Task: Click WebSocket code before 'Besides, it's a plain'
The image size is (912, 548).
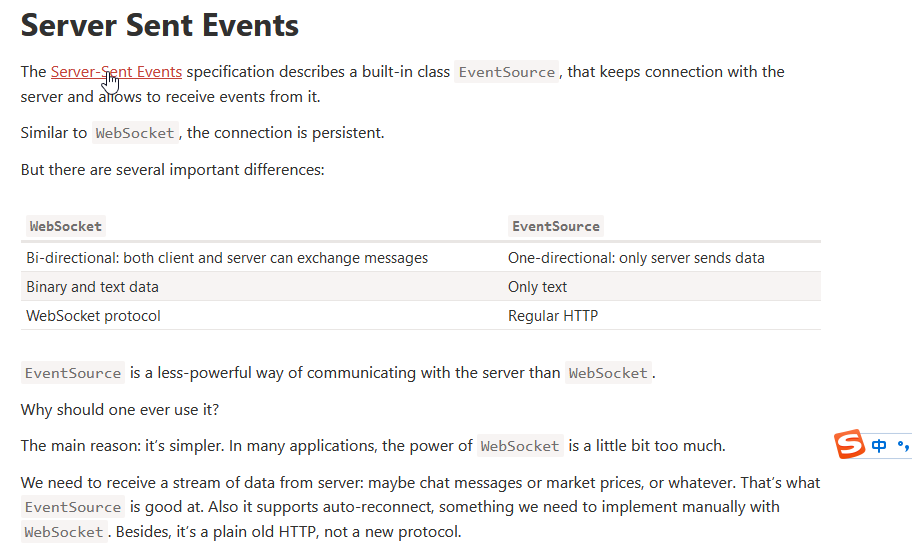Action: [x=64, y=532]
